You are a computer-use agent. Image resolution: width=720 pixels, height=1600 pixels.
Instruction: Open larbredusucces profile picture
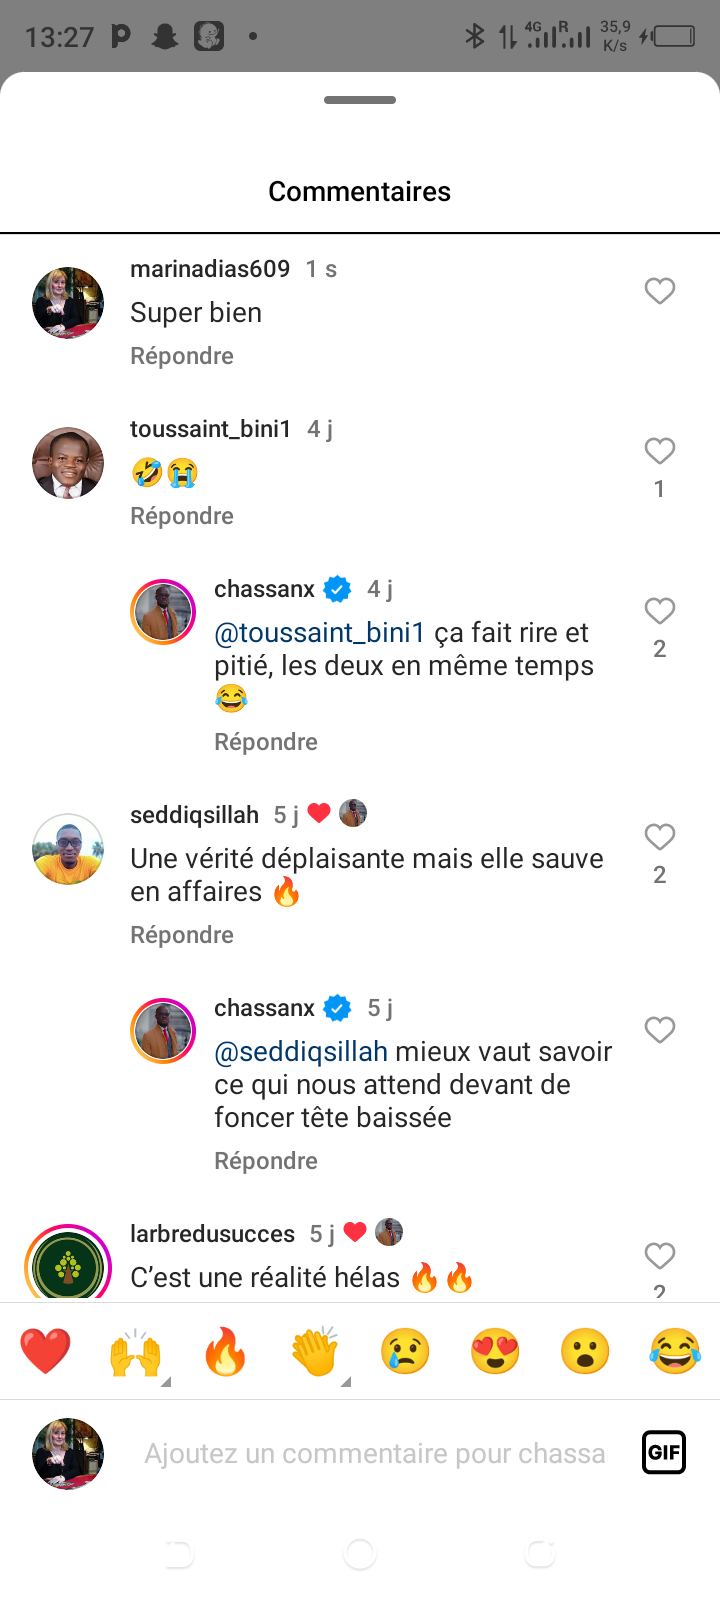tap(68, 1266)
